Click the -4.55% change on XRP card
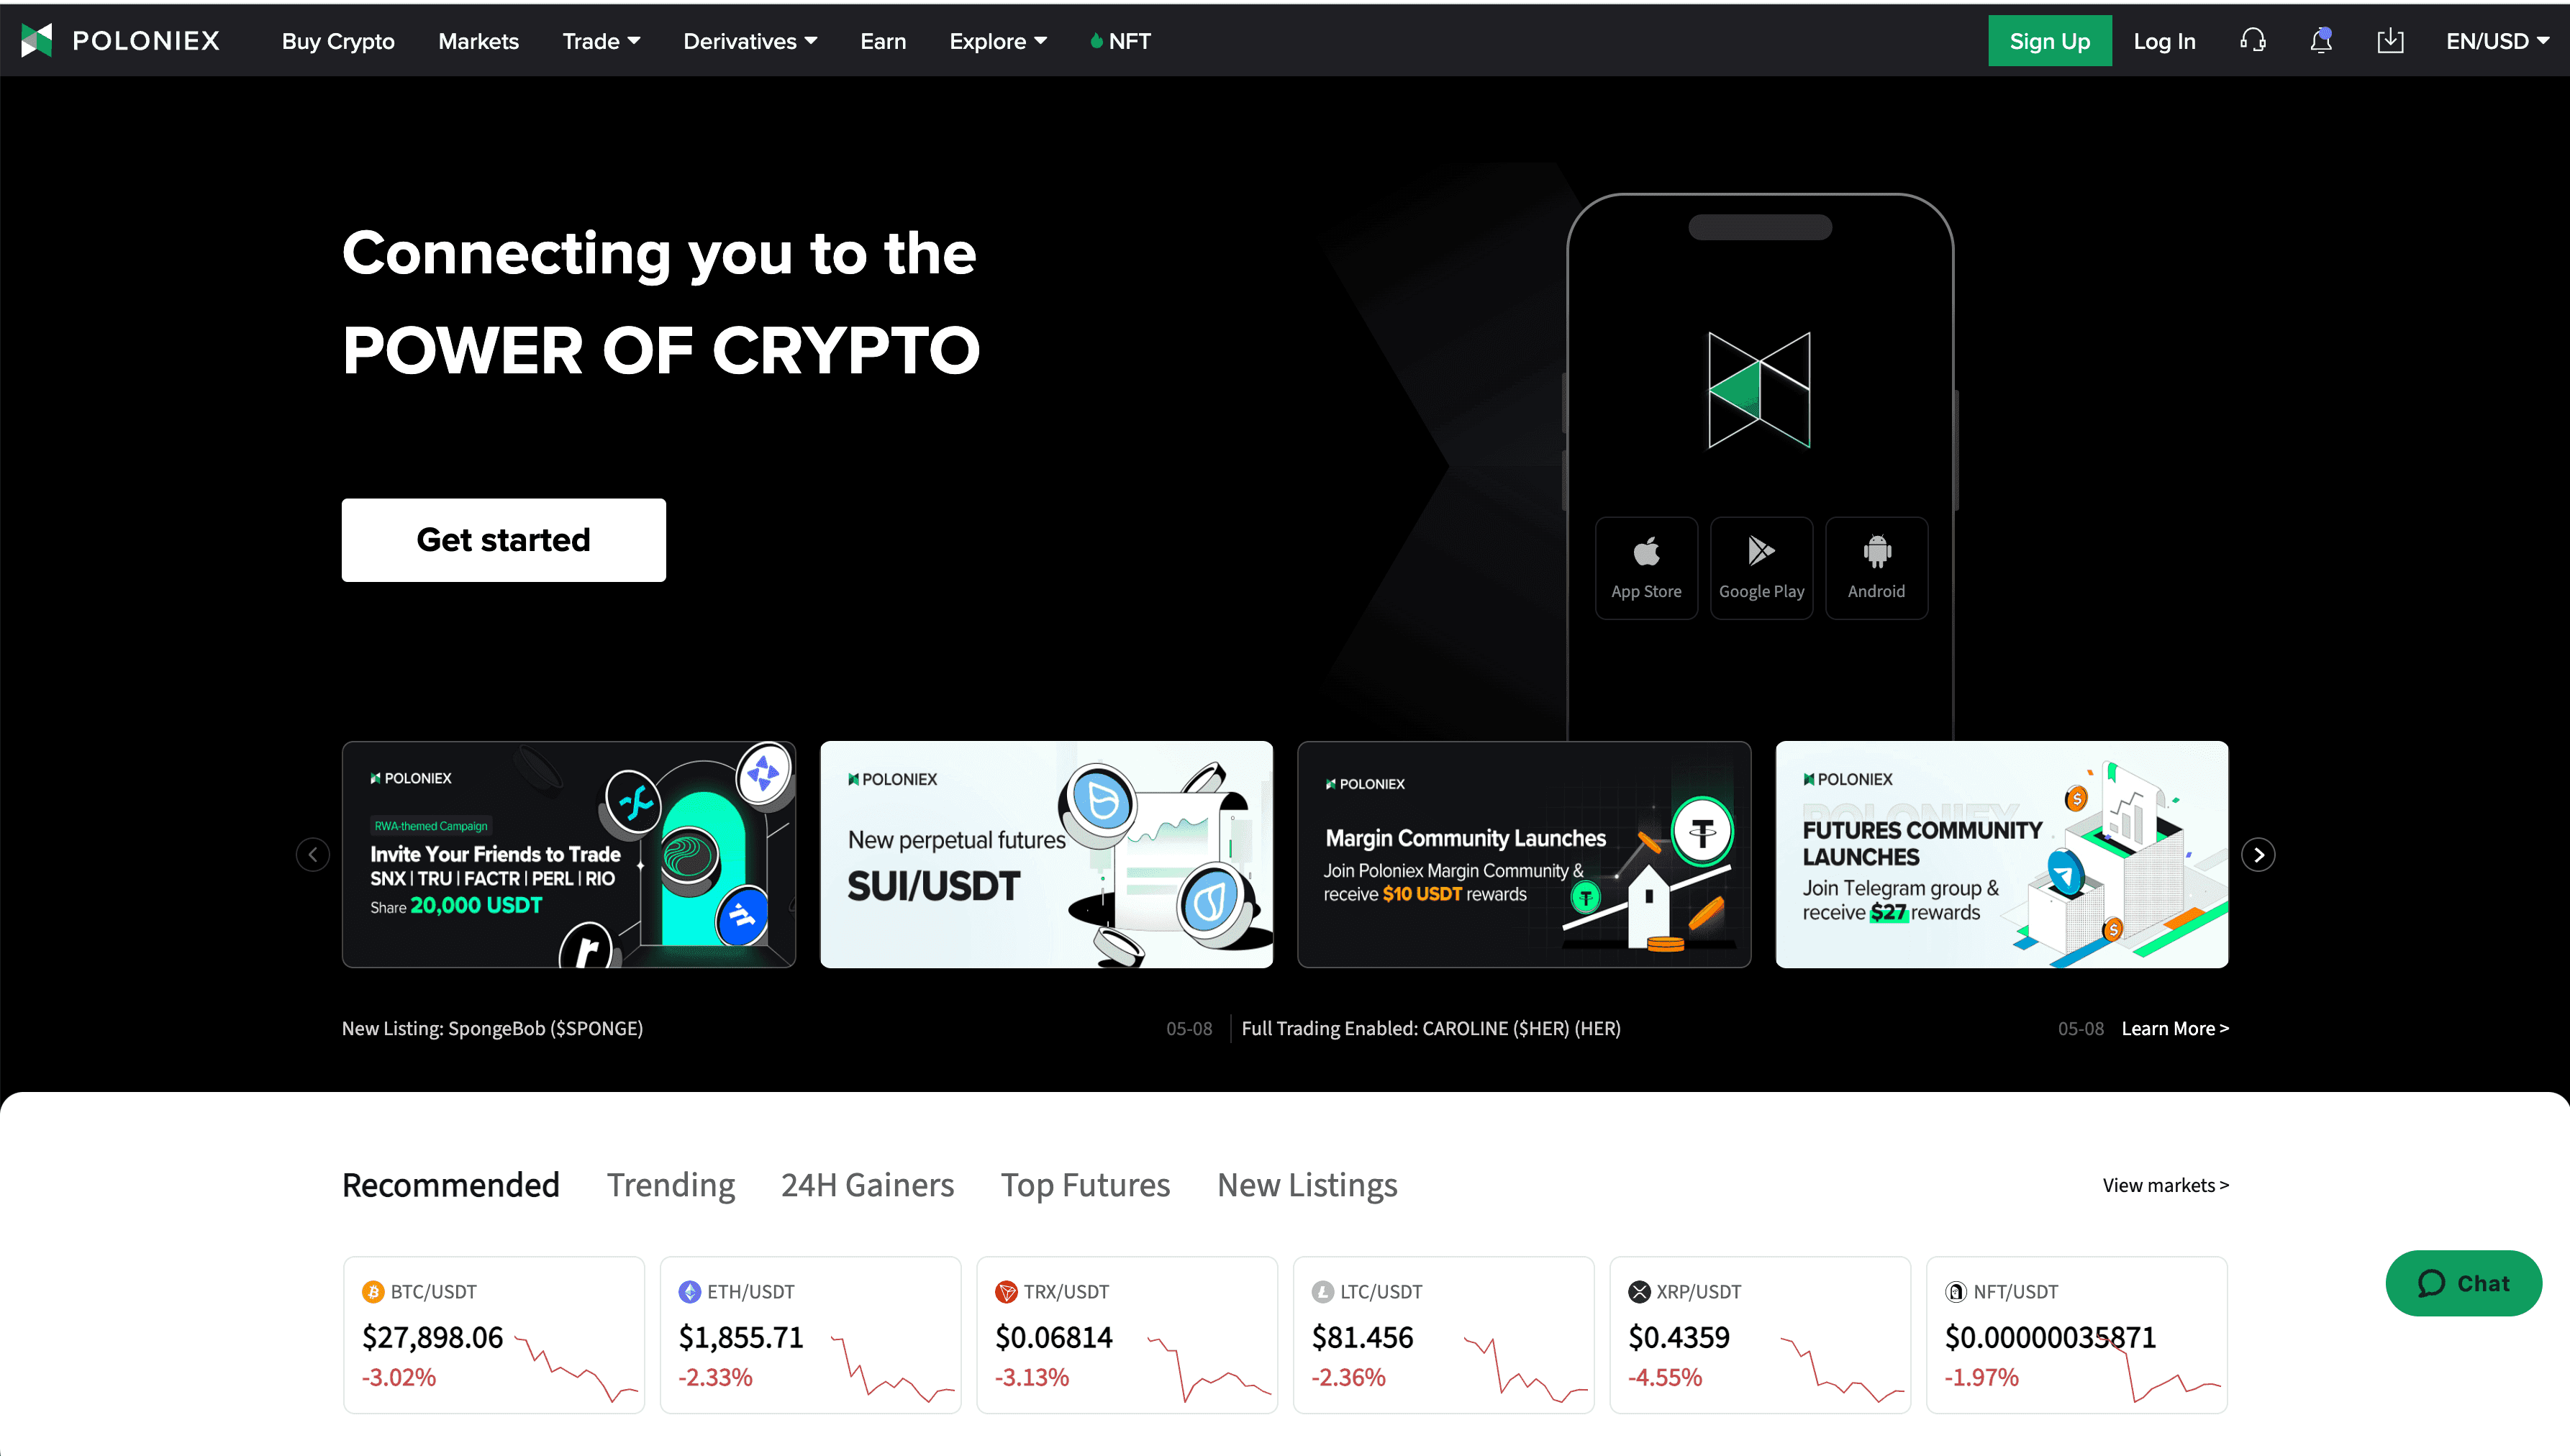Screen dimensions: 2570x1456 tap(1665, 1378)
